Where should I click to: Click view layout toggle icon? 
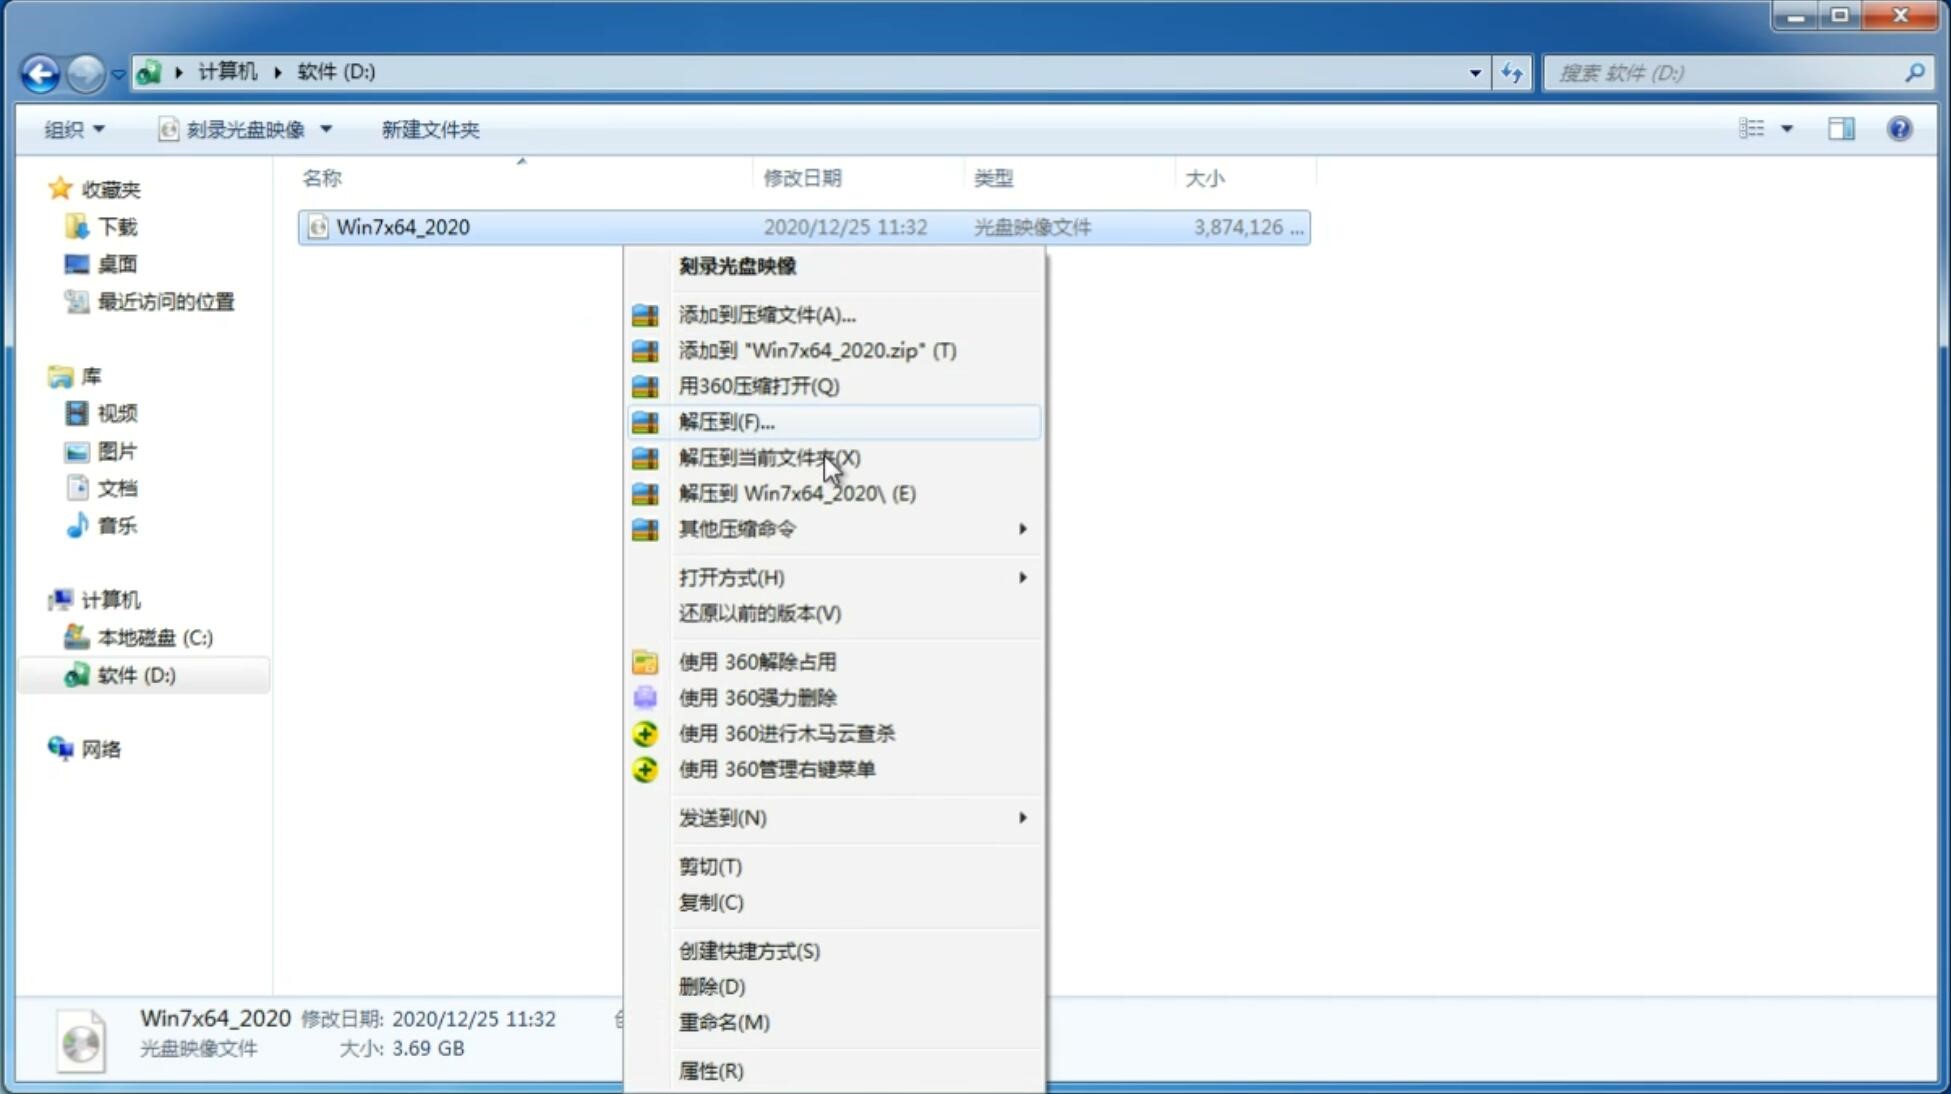[x=1755, y=127]
